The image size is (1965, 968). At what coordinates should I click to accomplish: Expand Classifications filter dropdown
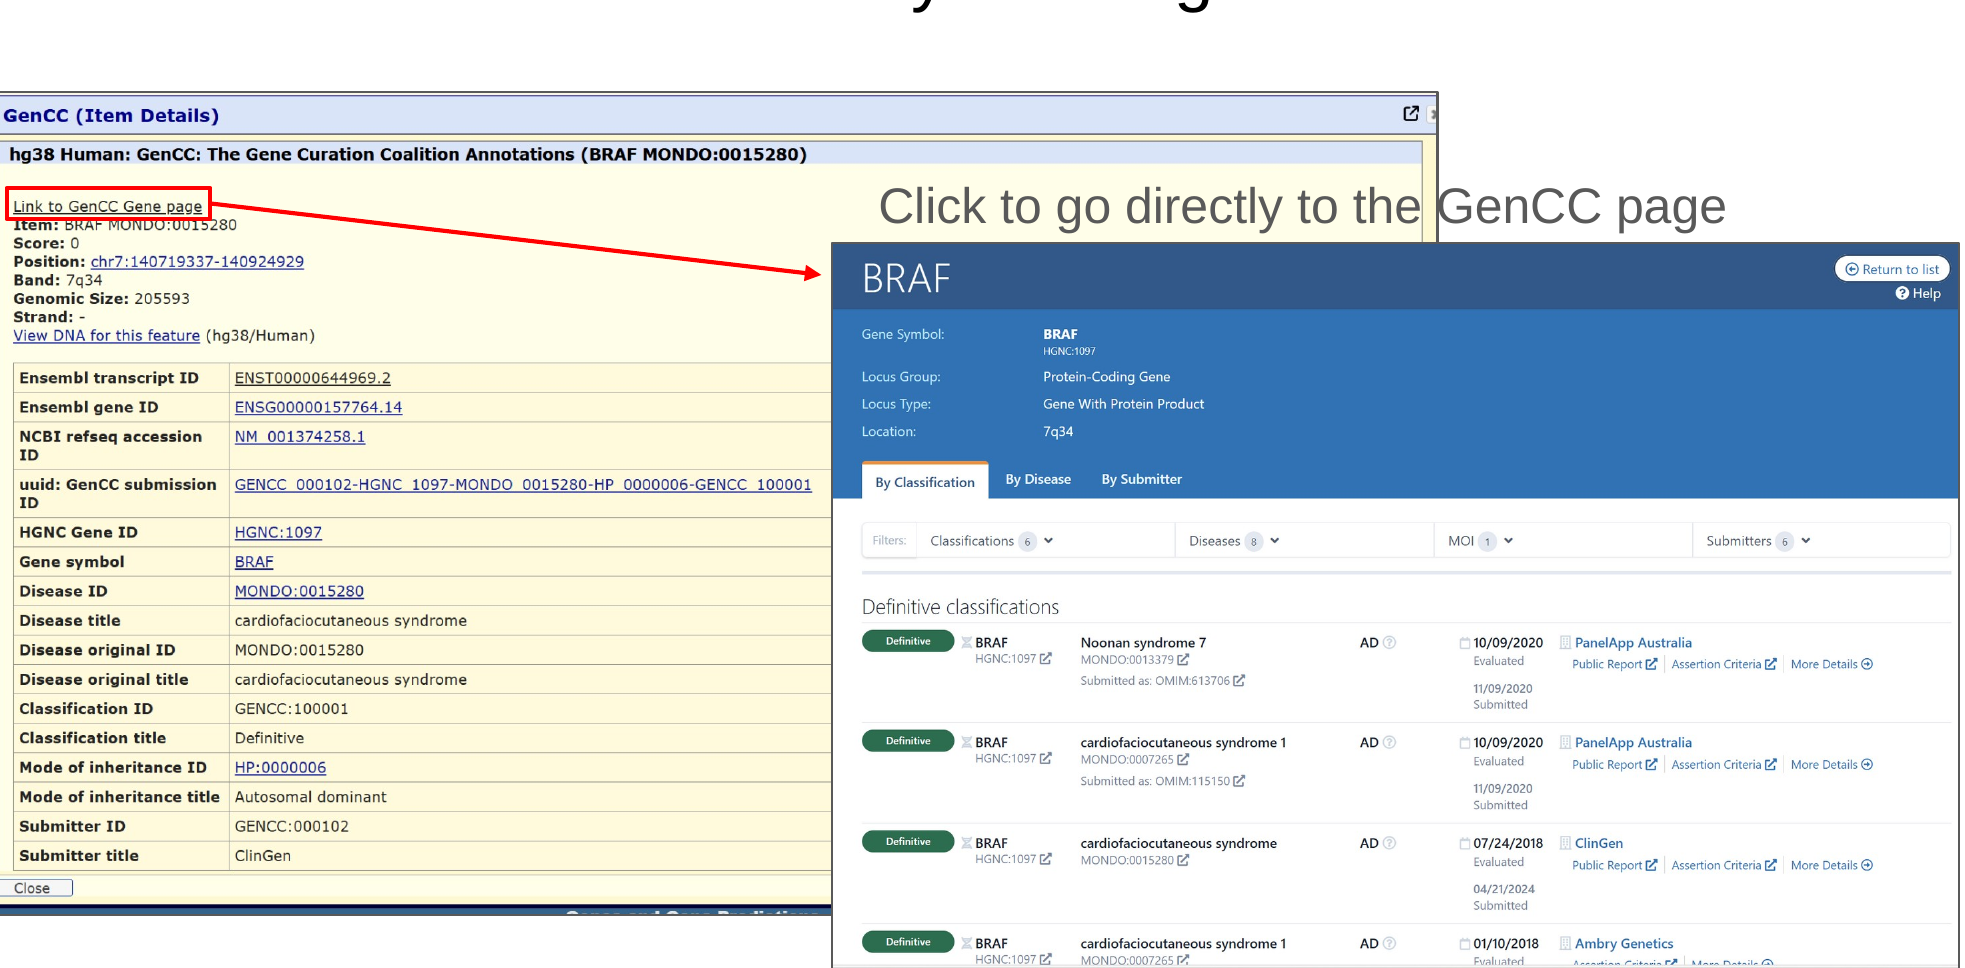tap(992, 541)
